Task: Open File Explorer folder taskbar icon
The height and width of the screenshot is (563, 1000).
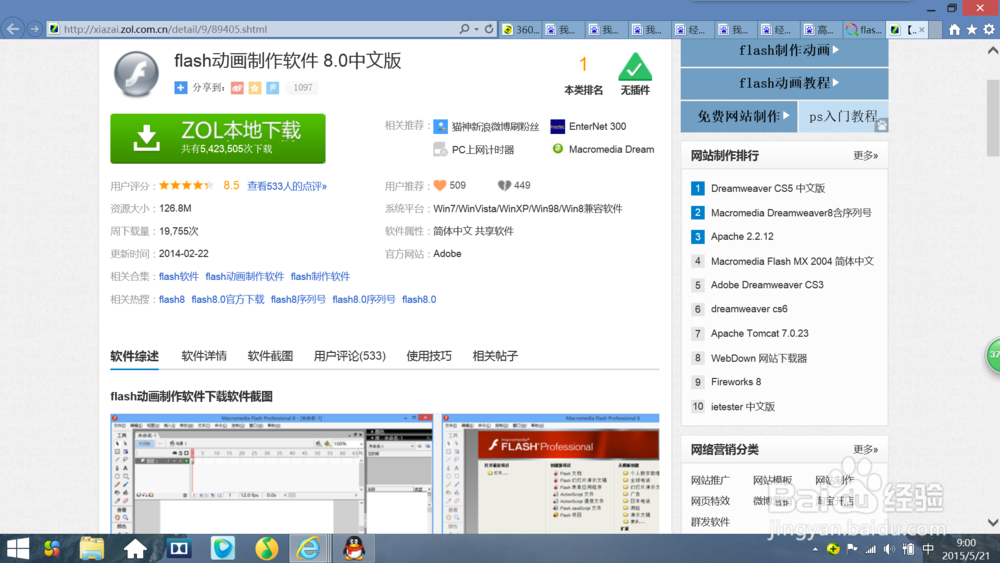Action: click(x=92, y=548)
